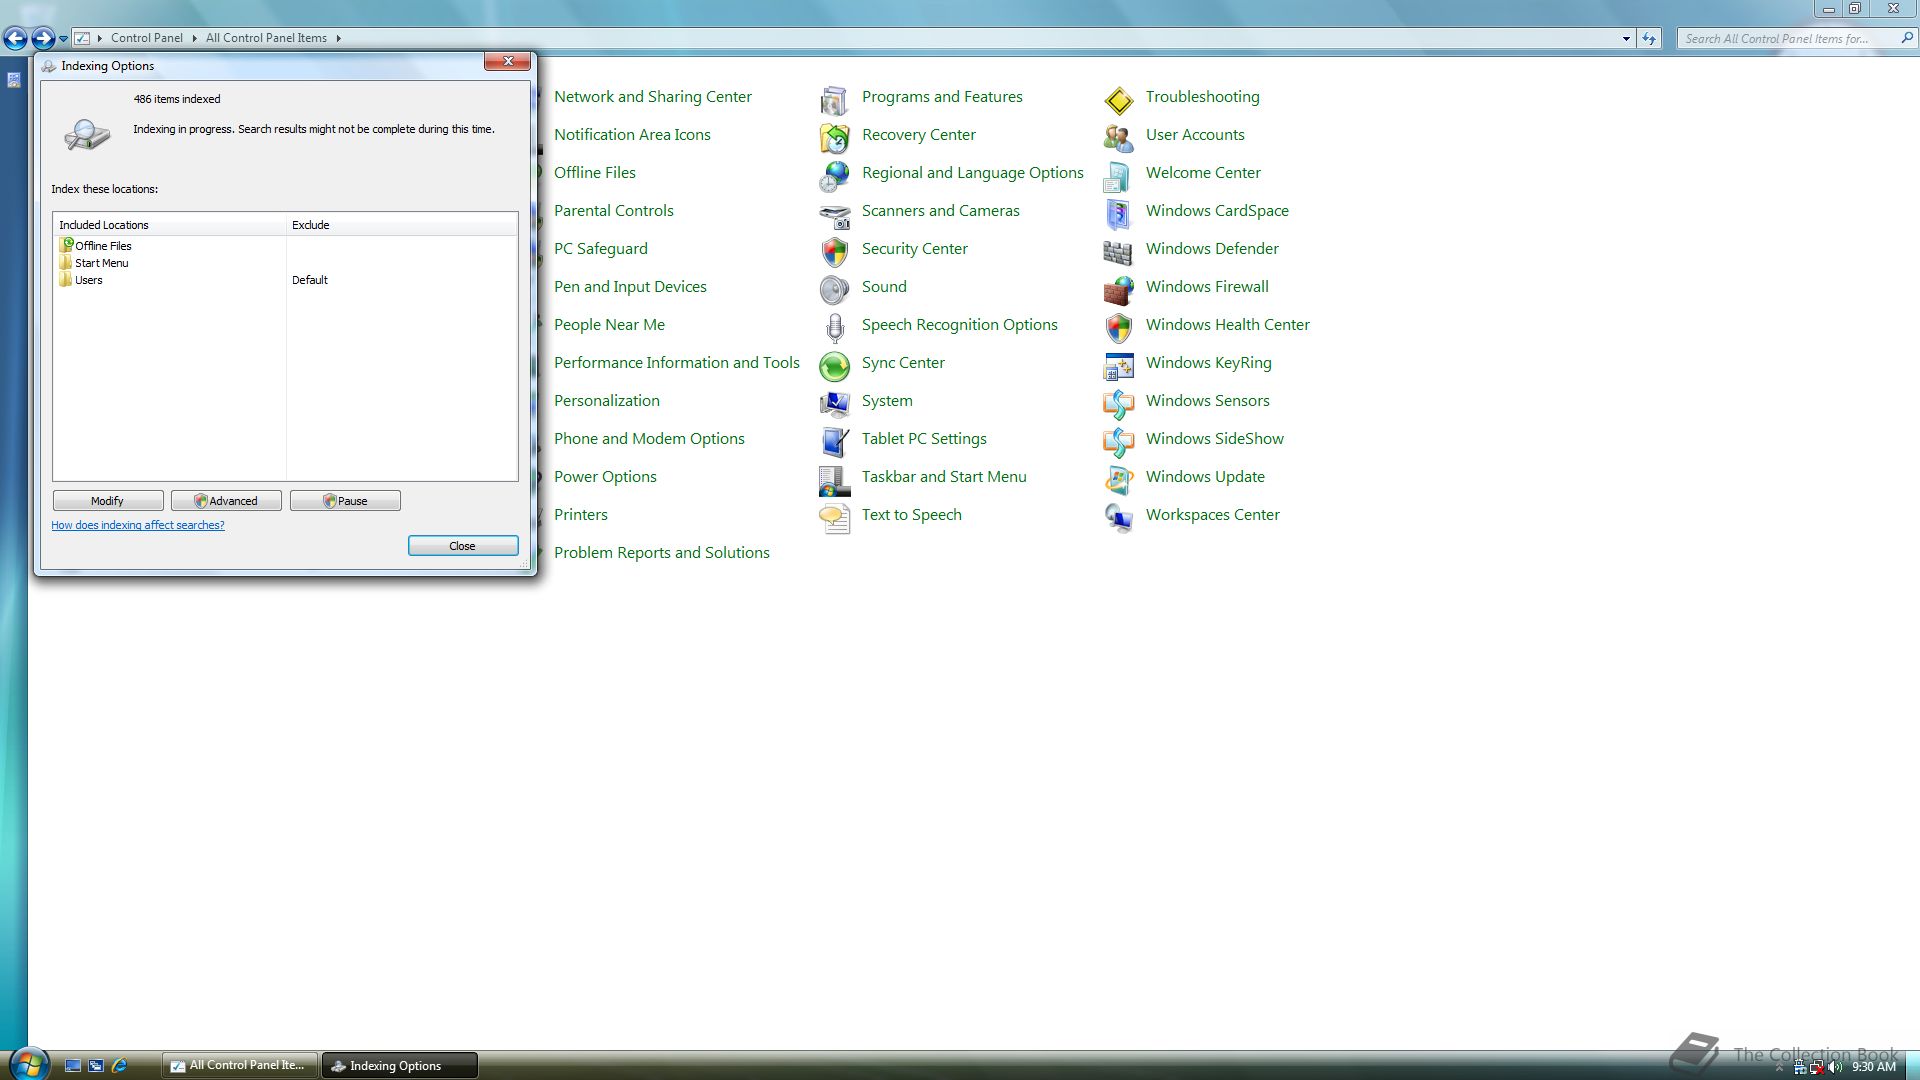Open Problem Reports and Solutions
The height and width of the screenshot is (1080, 1920).
[662, 553]
